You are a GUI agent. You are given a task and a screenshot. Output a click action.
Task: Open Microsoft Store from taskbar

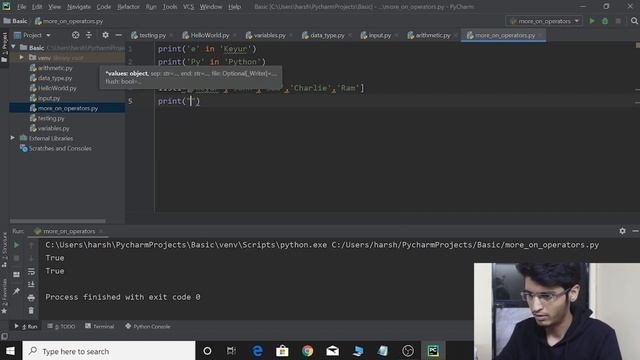[x=282, y=351]
